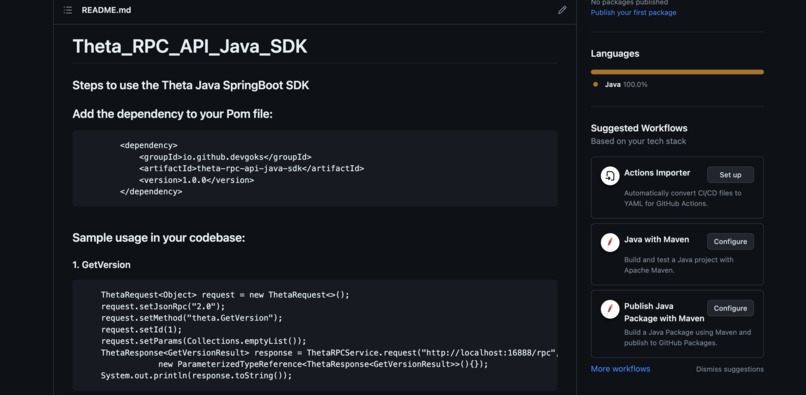The image size is (806, 395).
Task: Dismiss the workflow suggestions
Action: (x=729, y=369)
